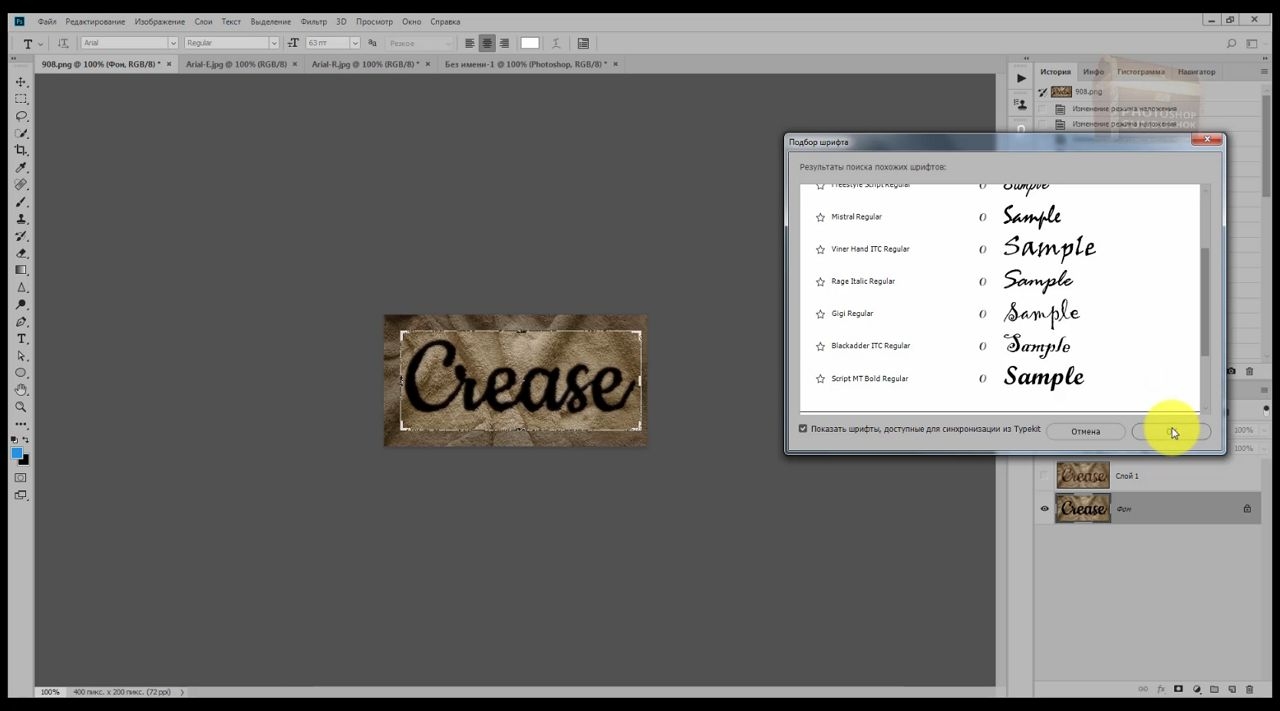Click center text alignment button
Viewport: 1280px width, 711px height.
(487, 43)
